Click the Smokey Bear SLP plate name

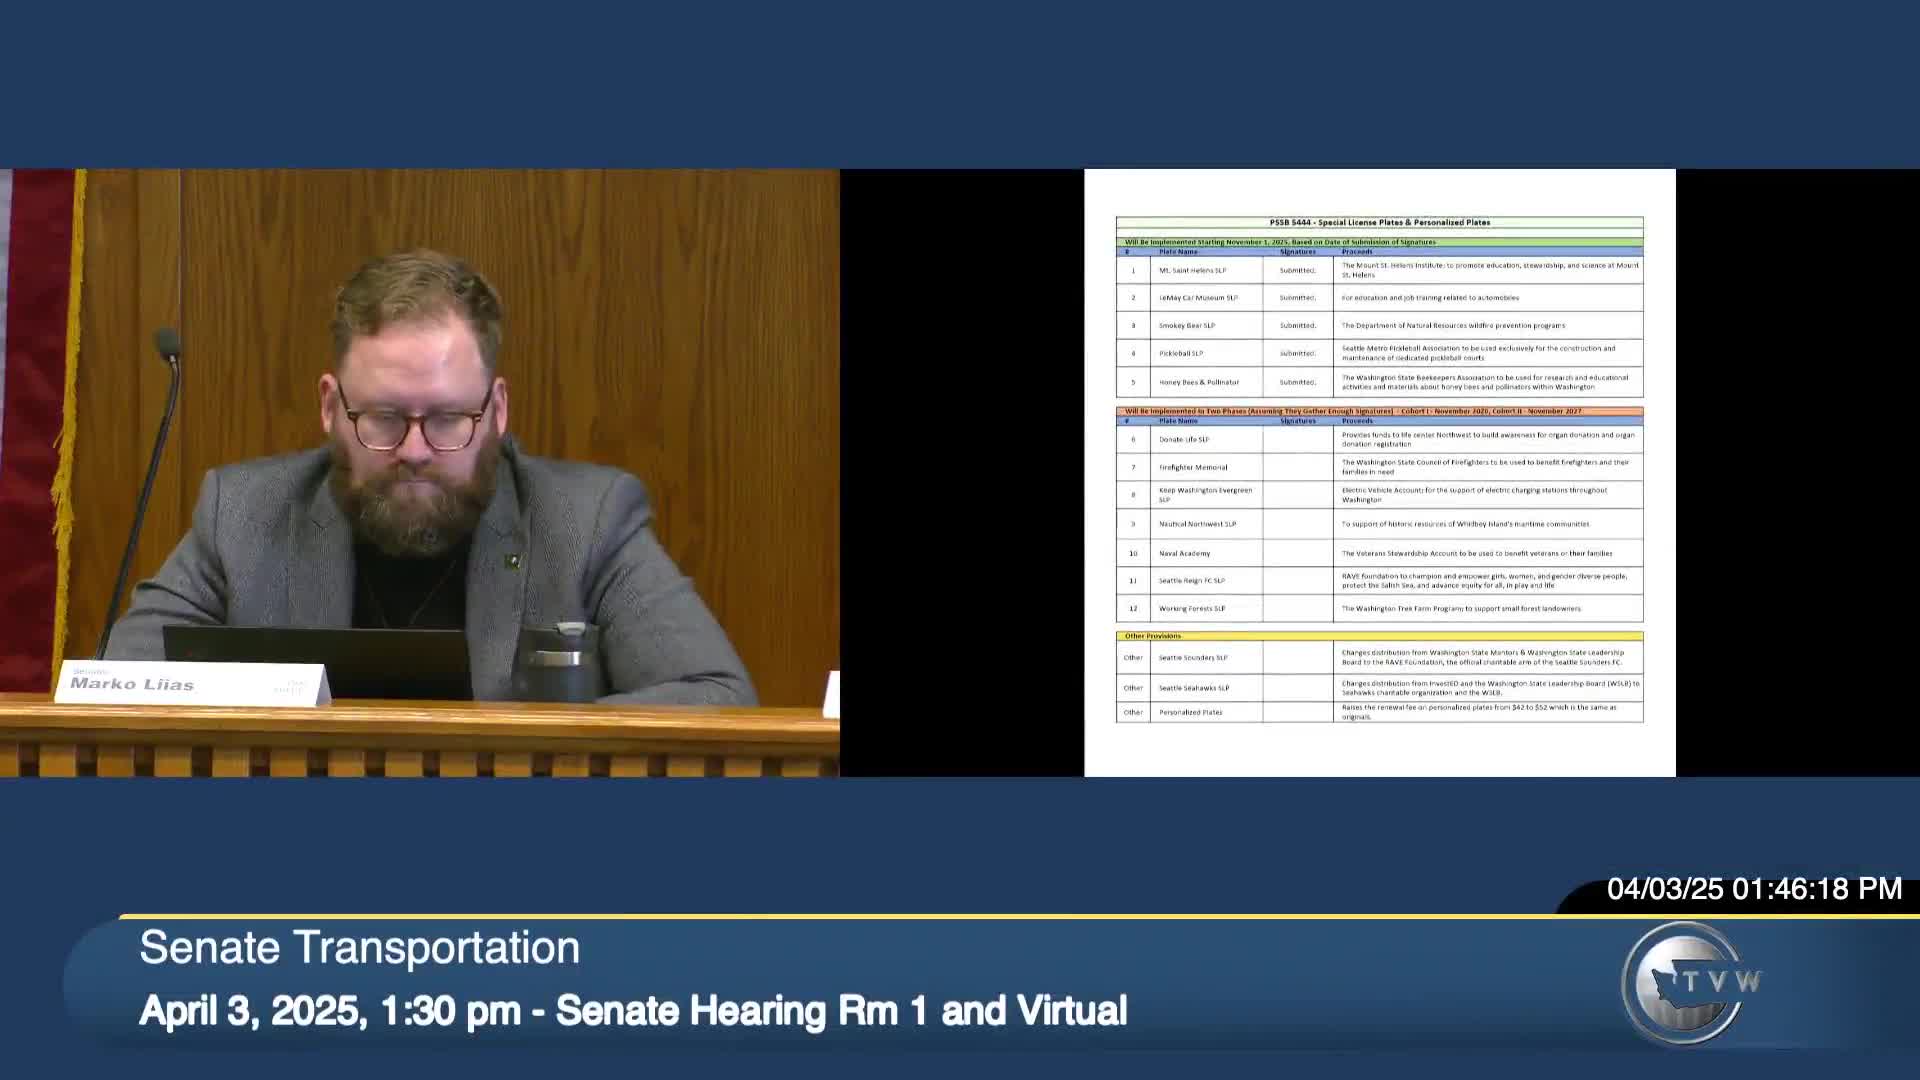click(x=1187, y=326)
